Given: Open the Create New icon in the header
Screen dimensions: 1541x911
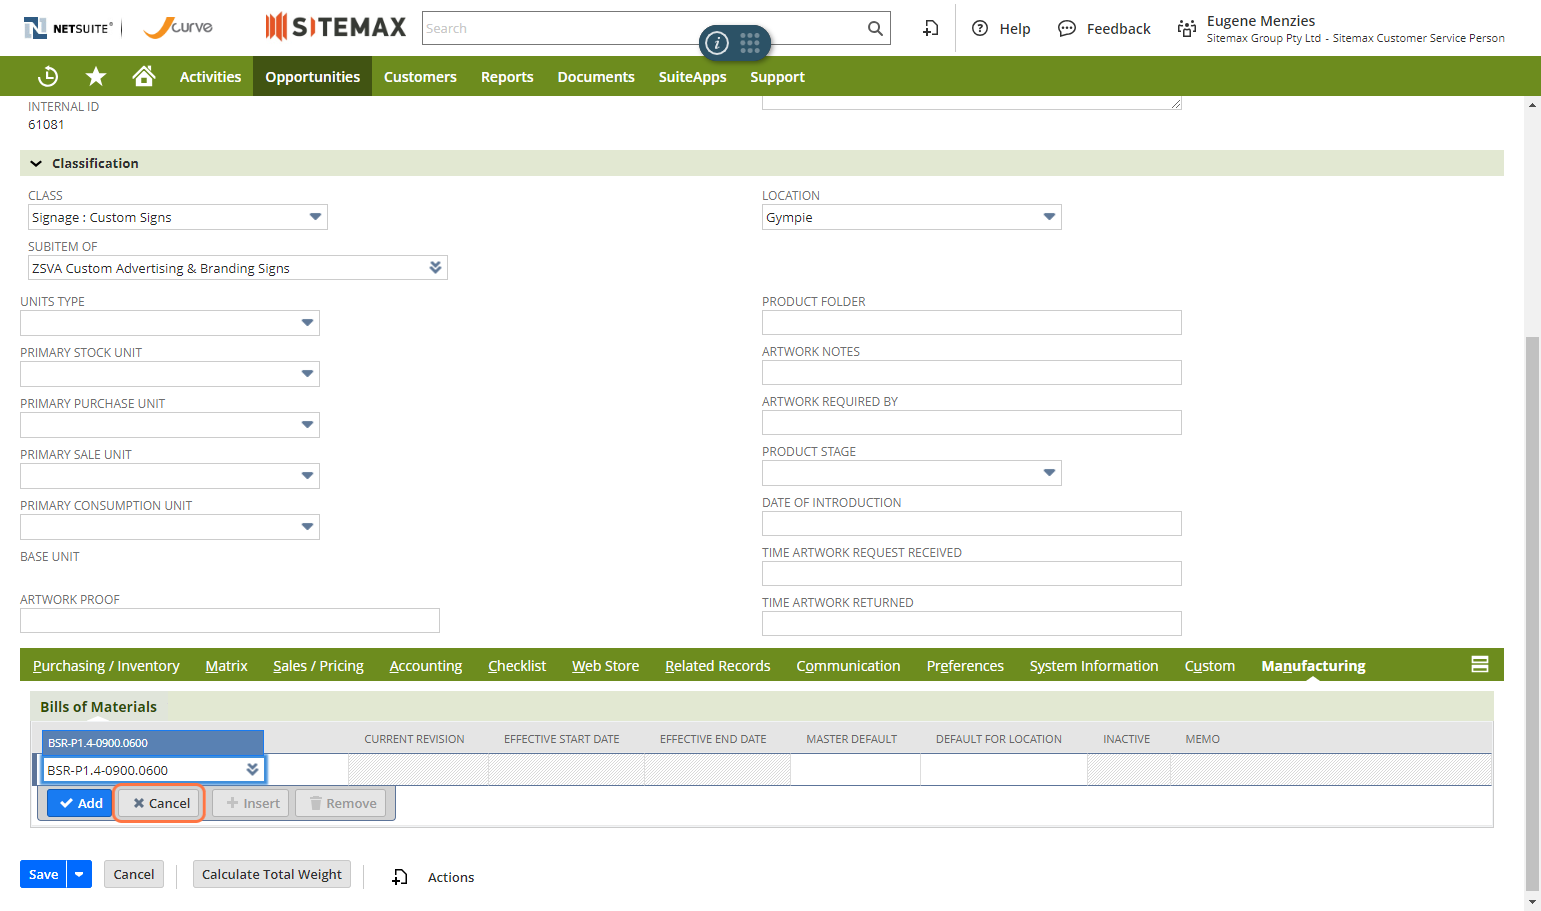Looking at the screenshot, I should pos(930,28).
